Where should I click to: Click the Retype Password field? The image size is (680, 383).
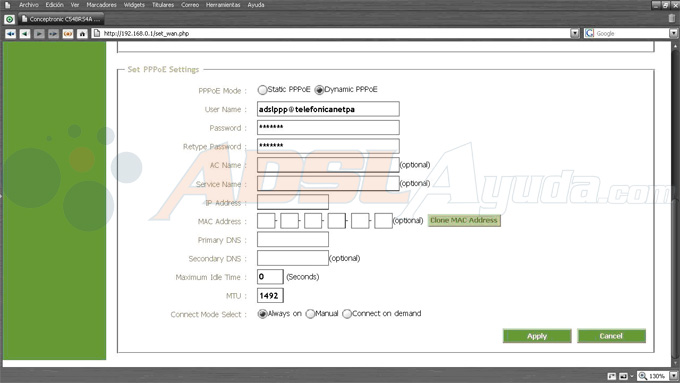[328, 146]
